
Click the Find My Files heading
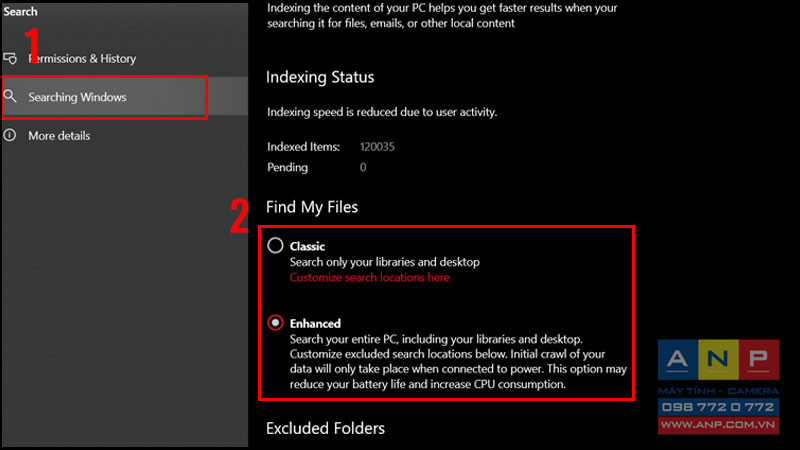312,207
